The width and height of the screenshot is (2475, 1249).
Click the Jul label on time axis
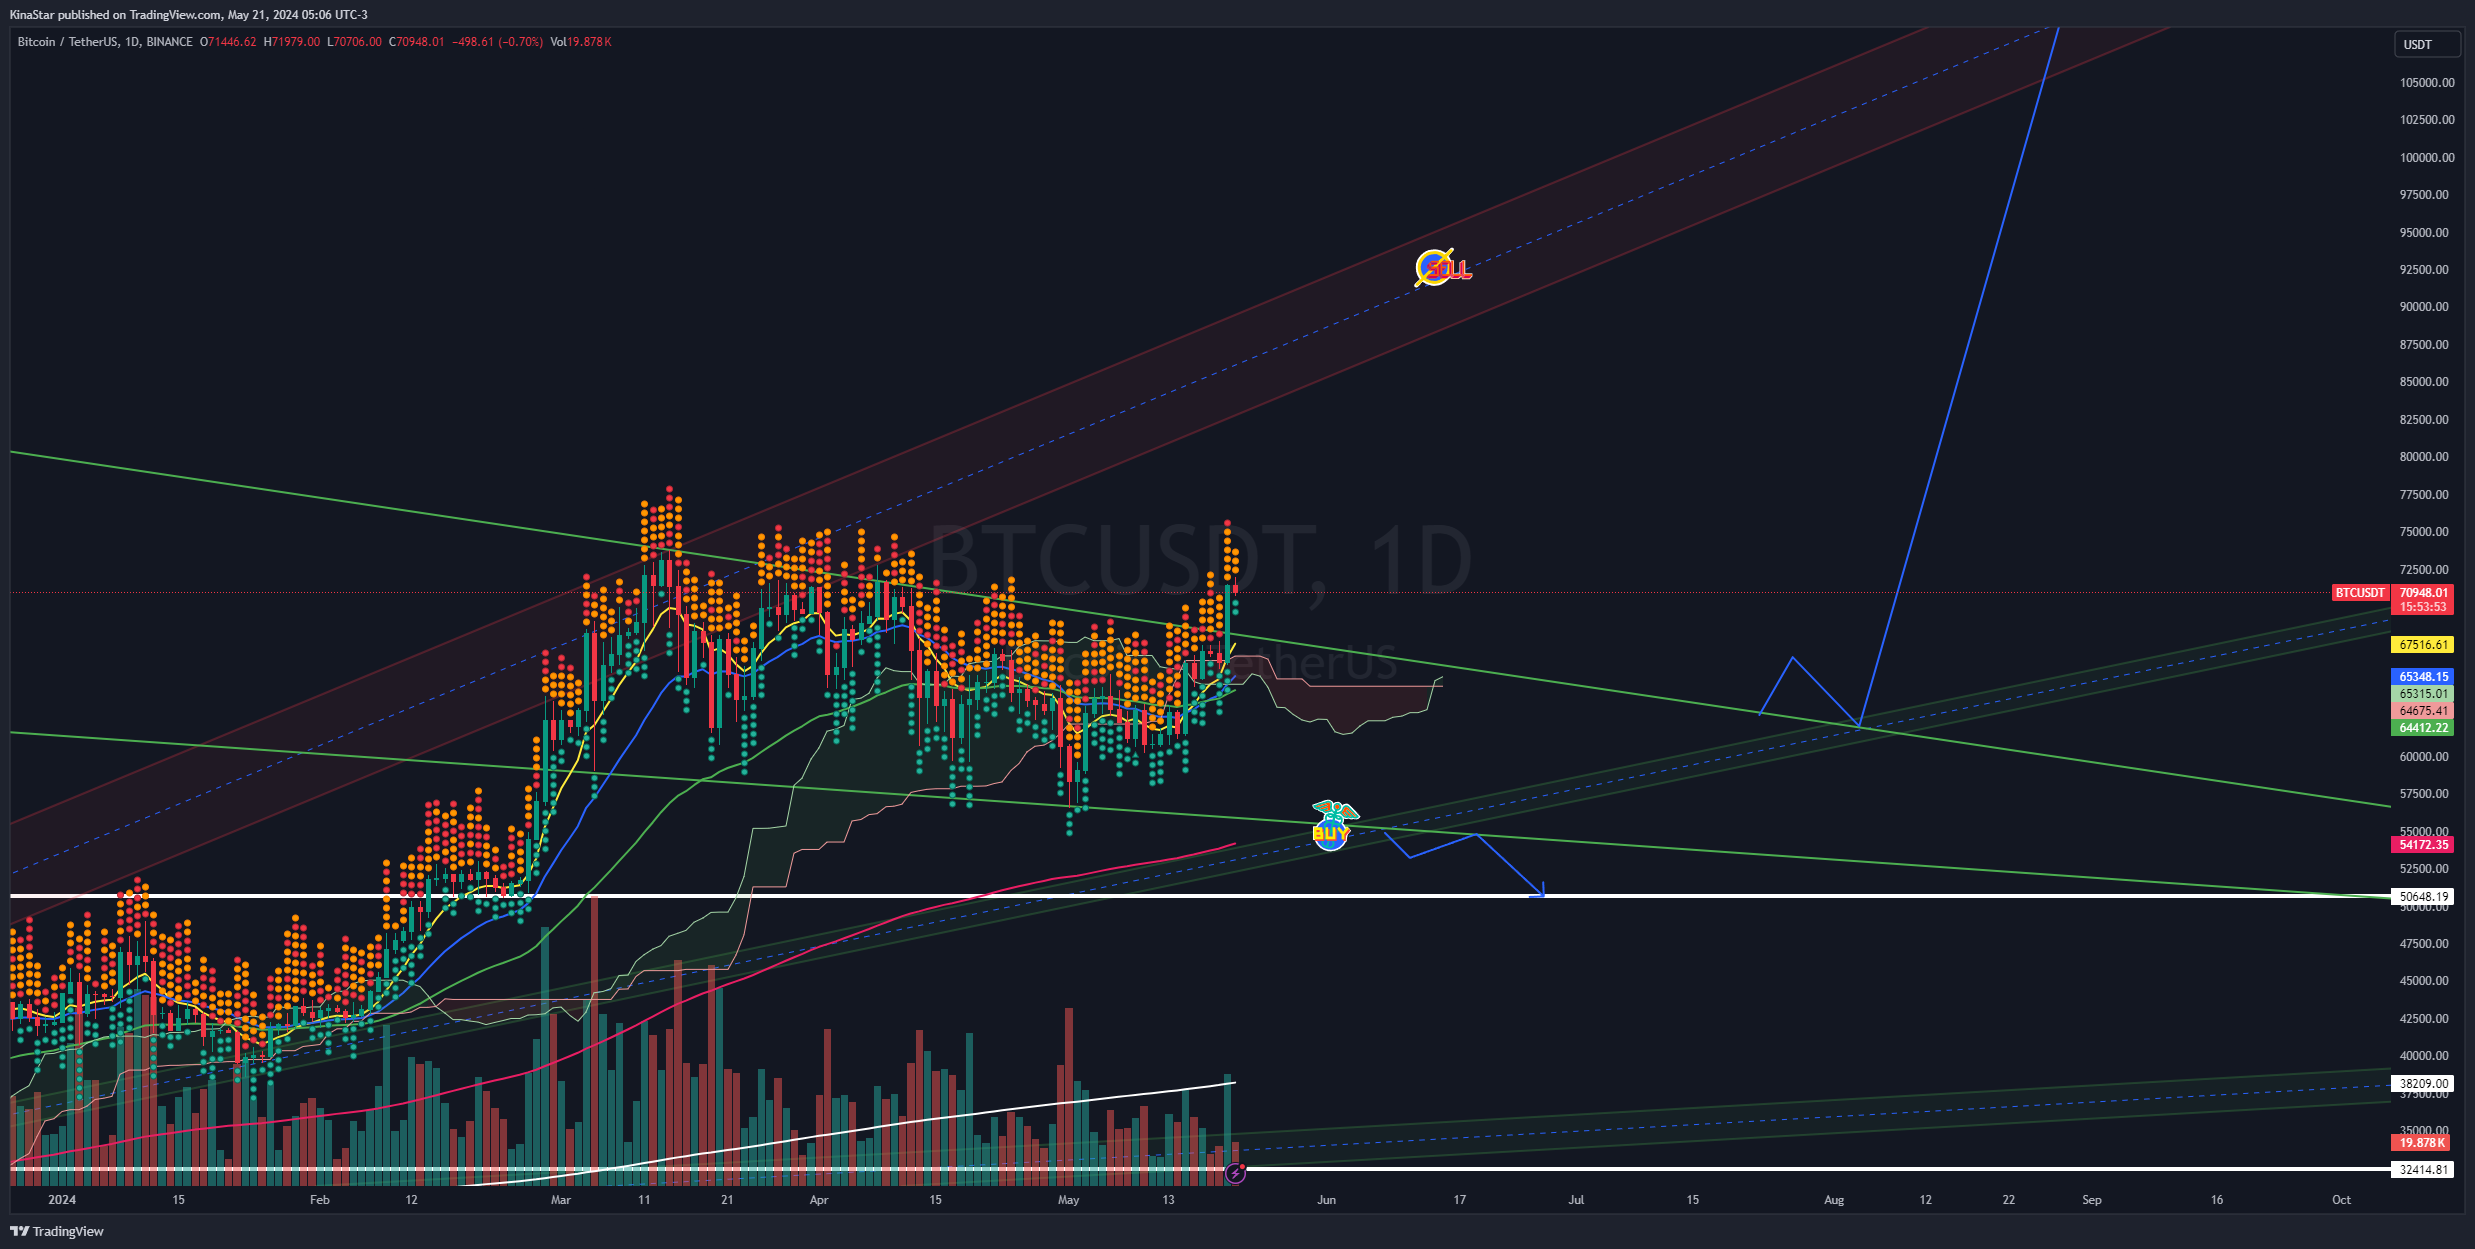[1576, 1200]
